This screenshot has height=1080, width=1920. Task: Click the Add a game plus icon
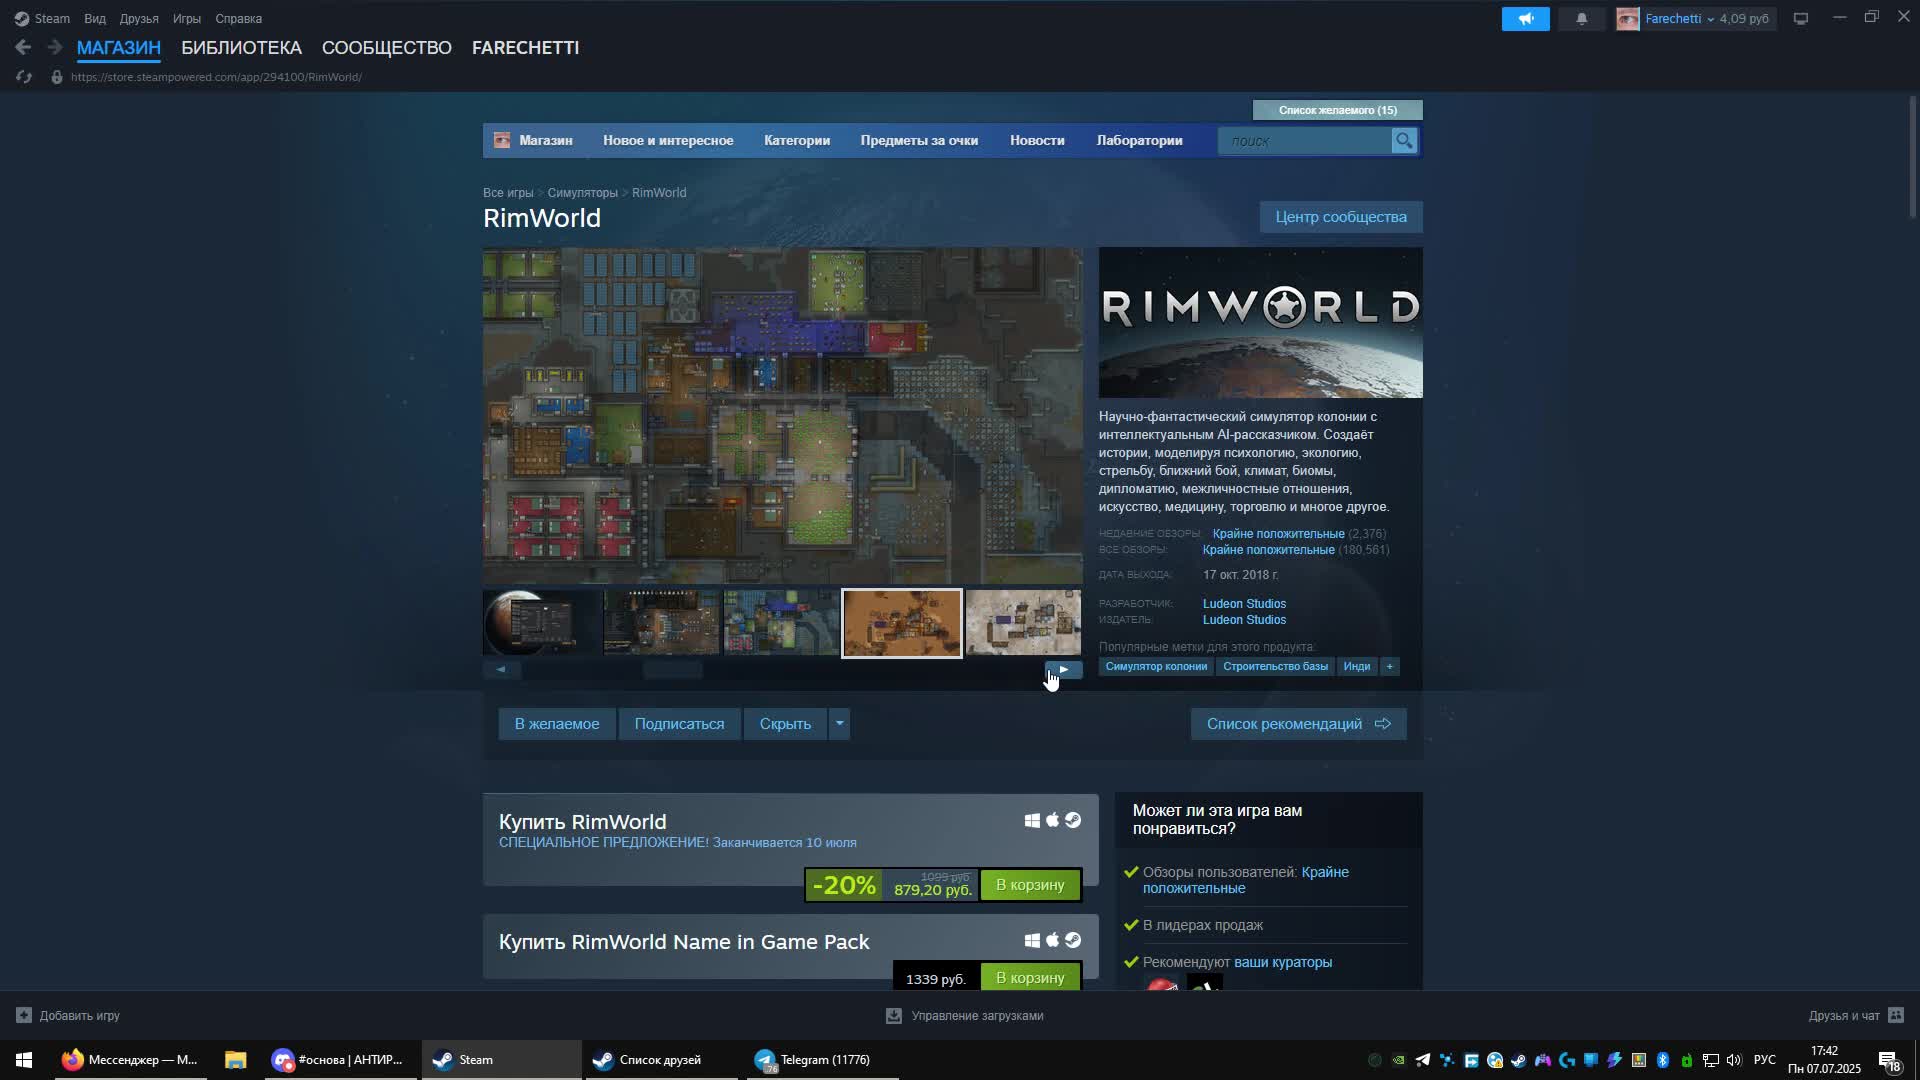tap(24, 1015)
